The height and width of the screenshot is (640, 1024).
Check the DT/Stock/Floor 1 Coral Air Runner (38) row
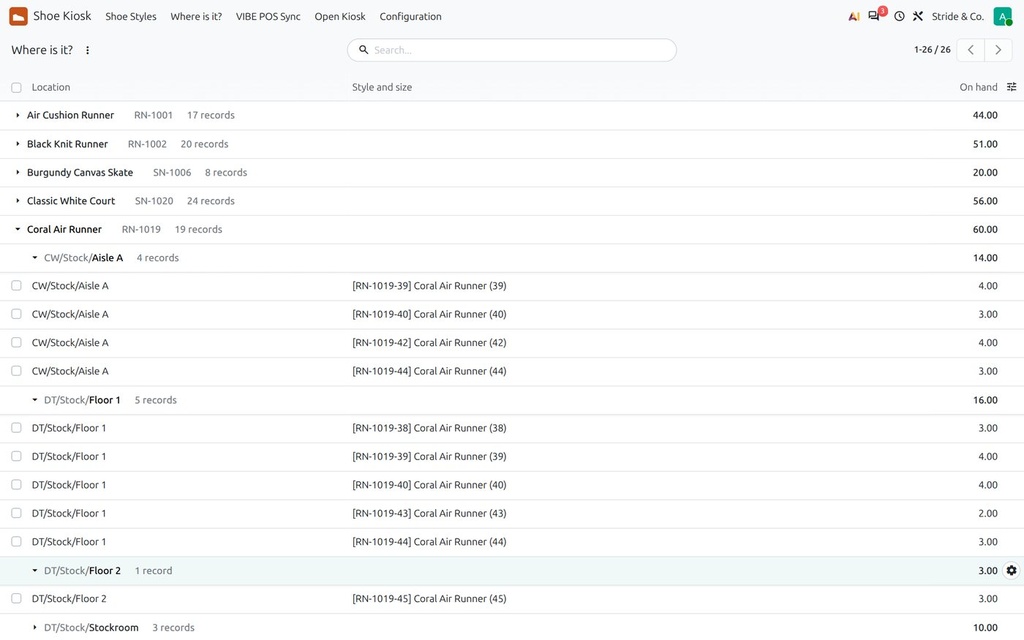coord(16,428)
